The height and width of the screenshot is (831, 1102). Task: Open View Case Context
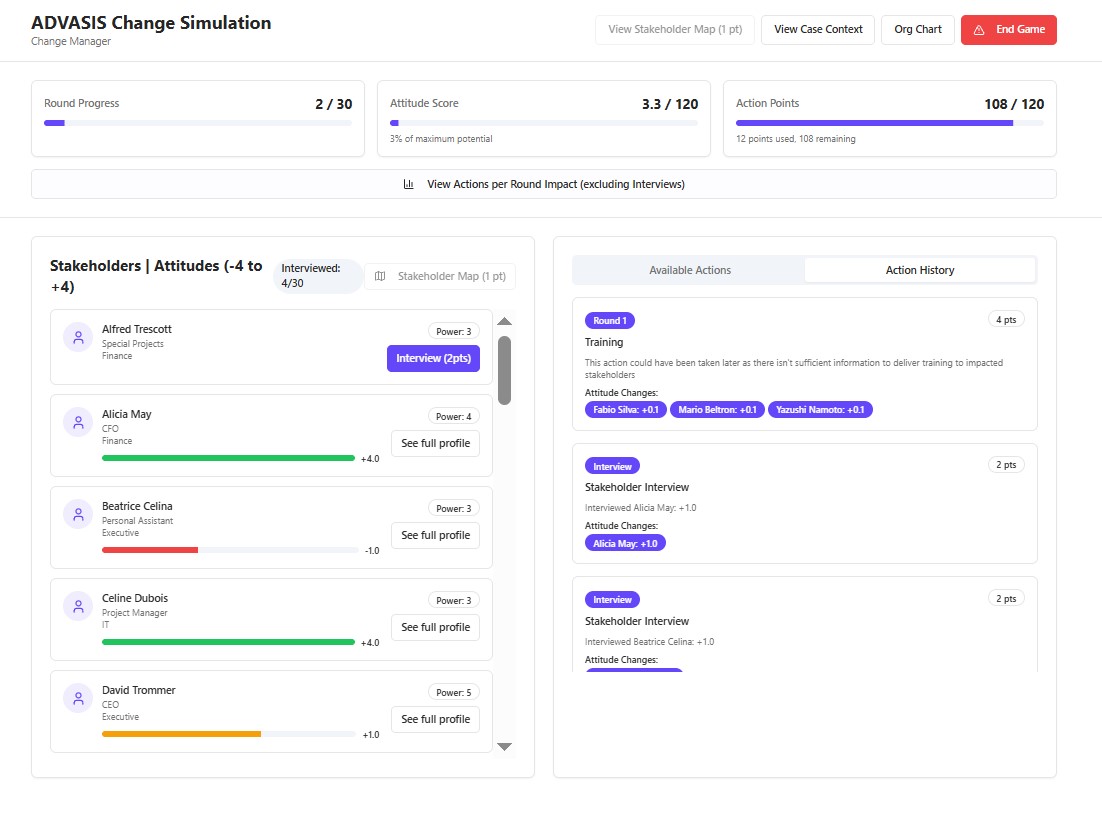(818, 30)
